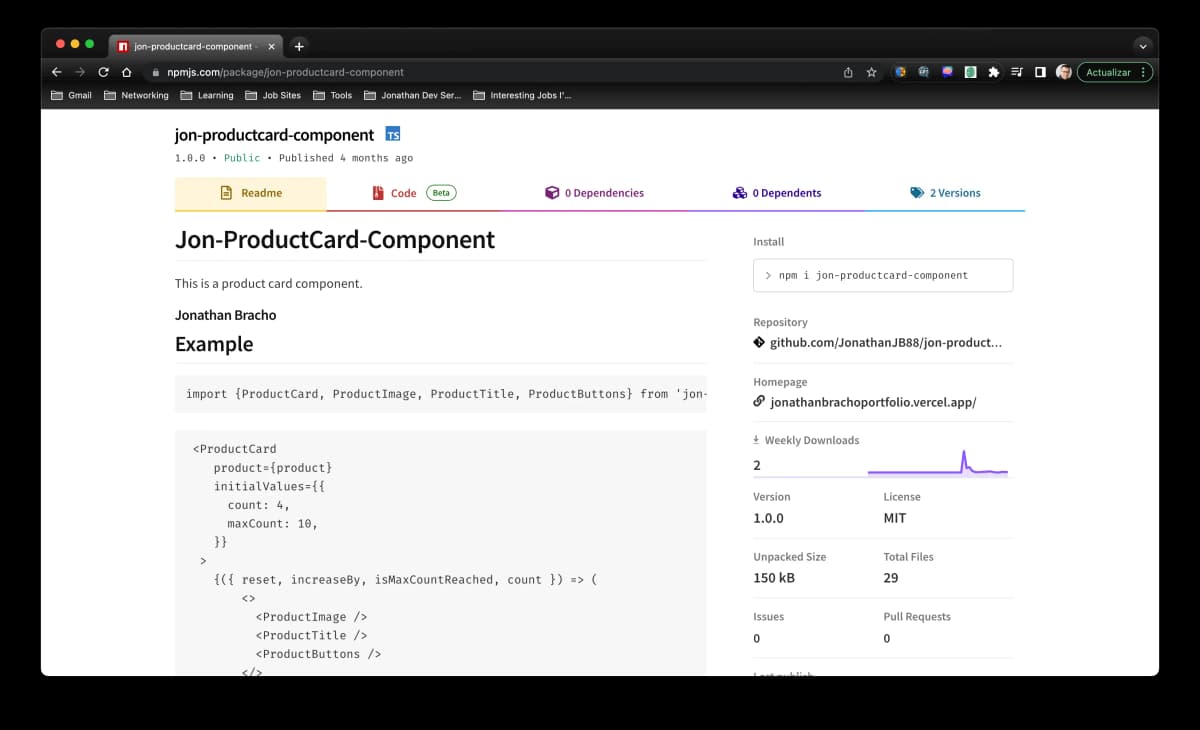
Task: Click the Issues count 0
Action: pyautogui.click(x=756, y=638)
